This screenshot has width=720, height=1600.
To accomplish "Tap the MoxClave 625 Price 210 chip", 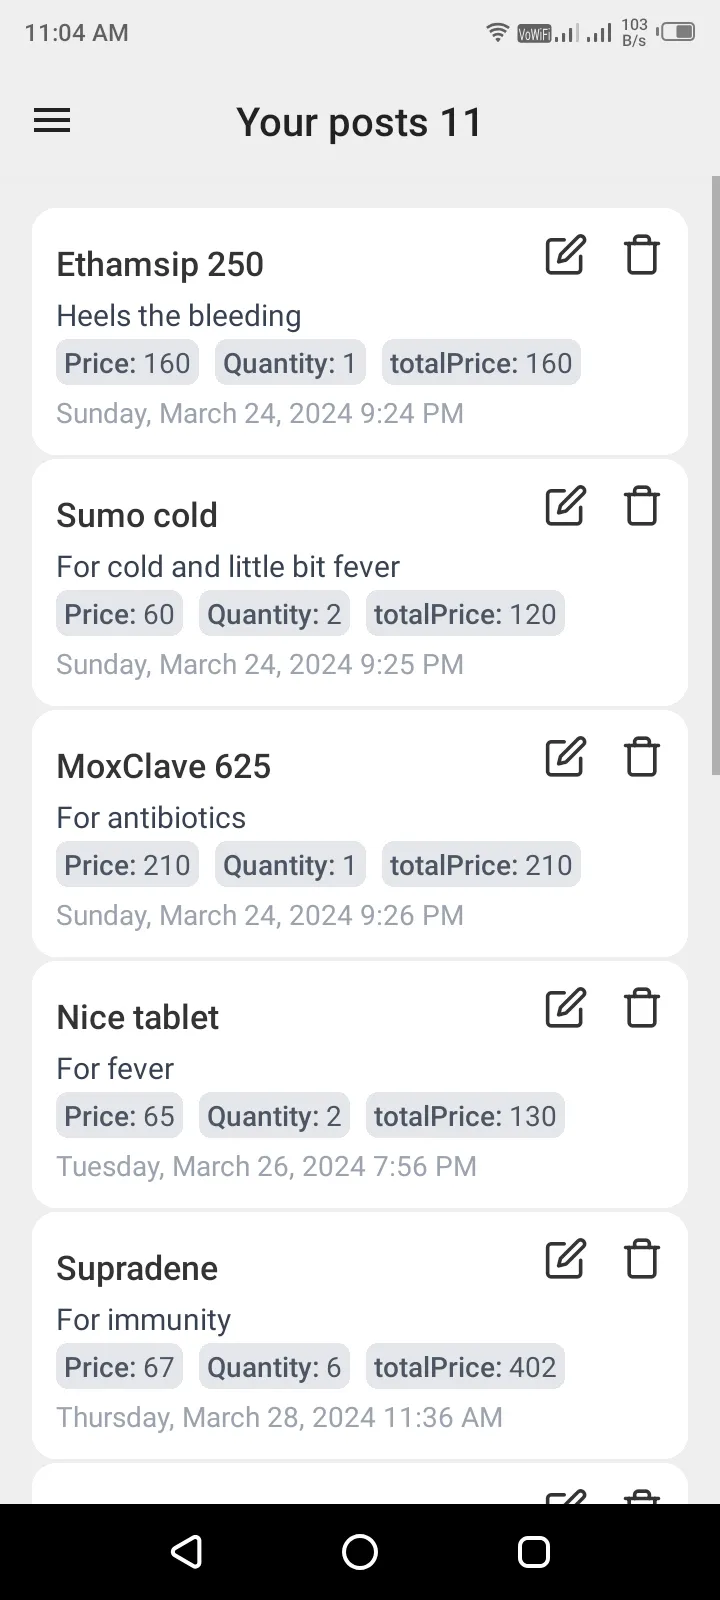I will [x=127, y=865].
